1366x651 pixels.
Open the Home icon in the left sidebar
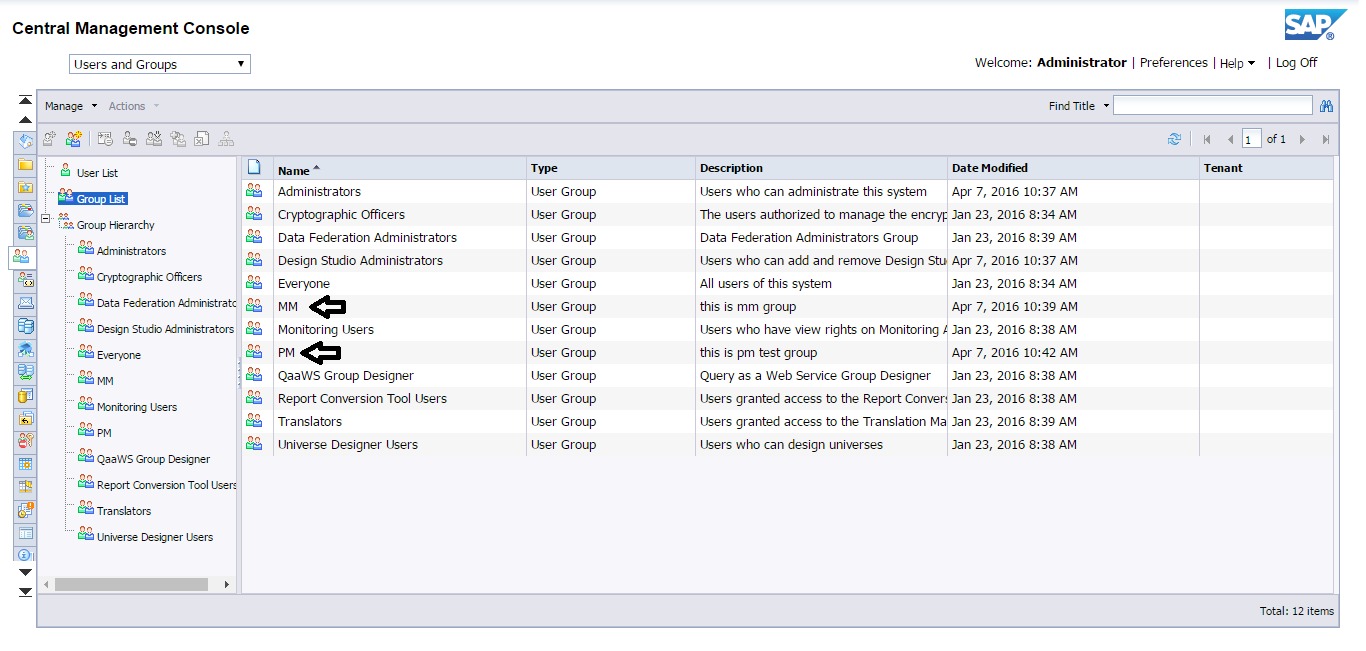point(25,141)
